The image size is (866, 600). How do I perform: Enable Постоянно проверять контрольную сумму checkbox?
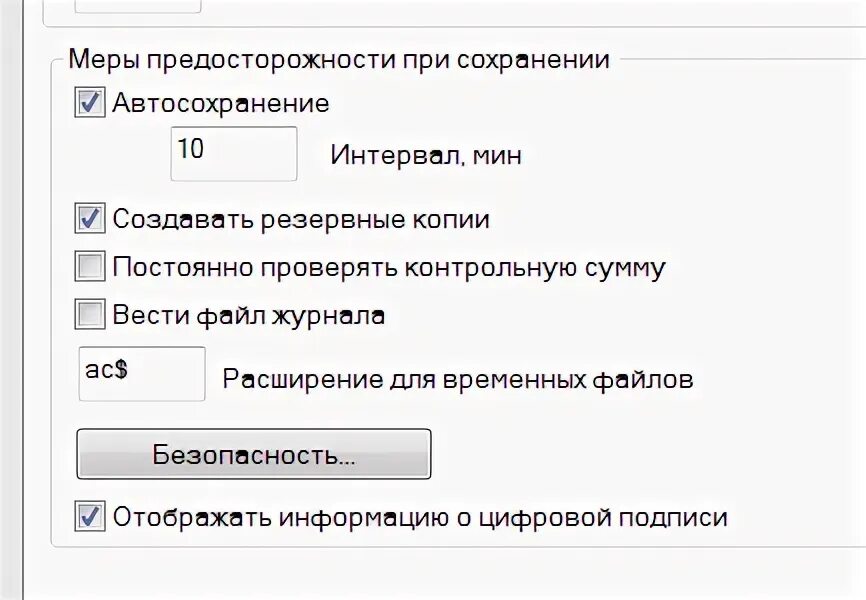[x=90, y=267]
